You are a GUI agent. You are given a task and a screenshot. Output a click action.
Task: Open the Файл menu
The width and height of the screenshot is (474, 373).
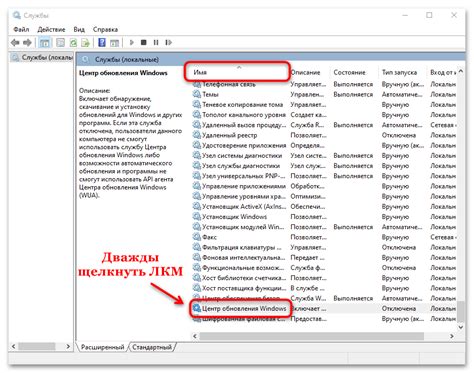pos(21,29)
